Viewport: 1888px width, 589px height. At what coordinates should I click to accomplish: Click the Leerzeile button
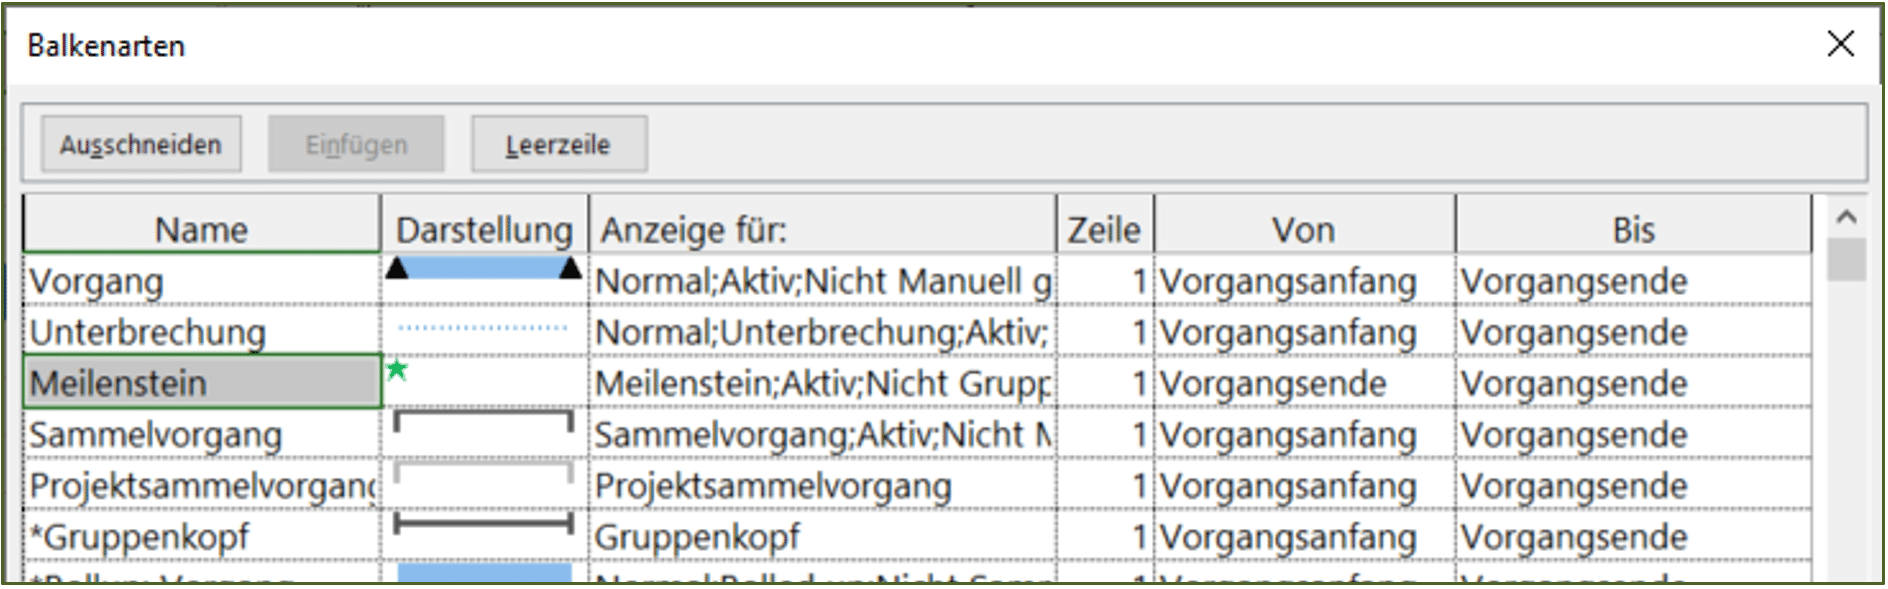559,145
